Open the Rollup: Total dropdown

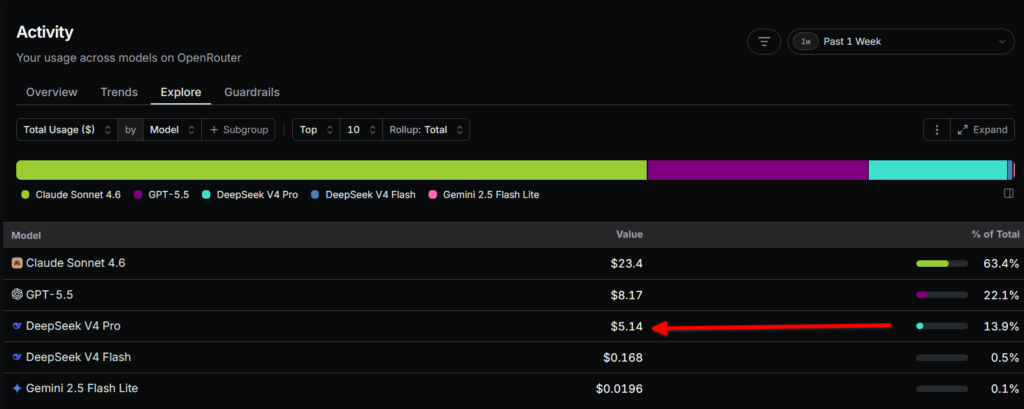pyautogui.click(x=426, y=129)
